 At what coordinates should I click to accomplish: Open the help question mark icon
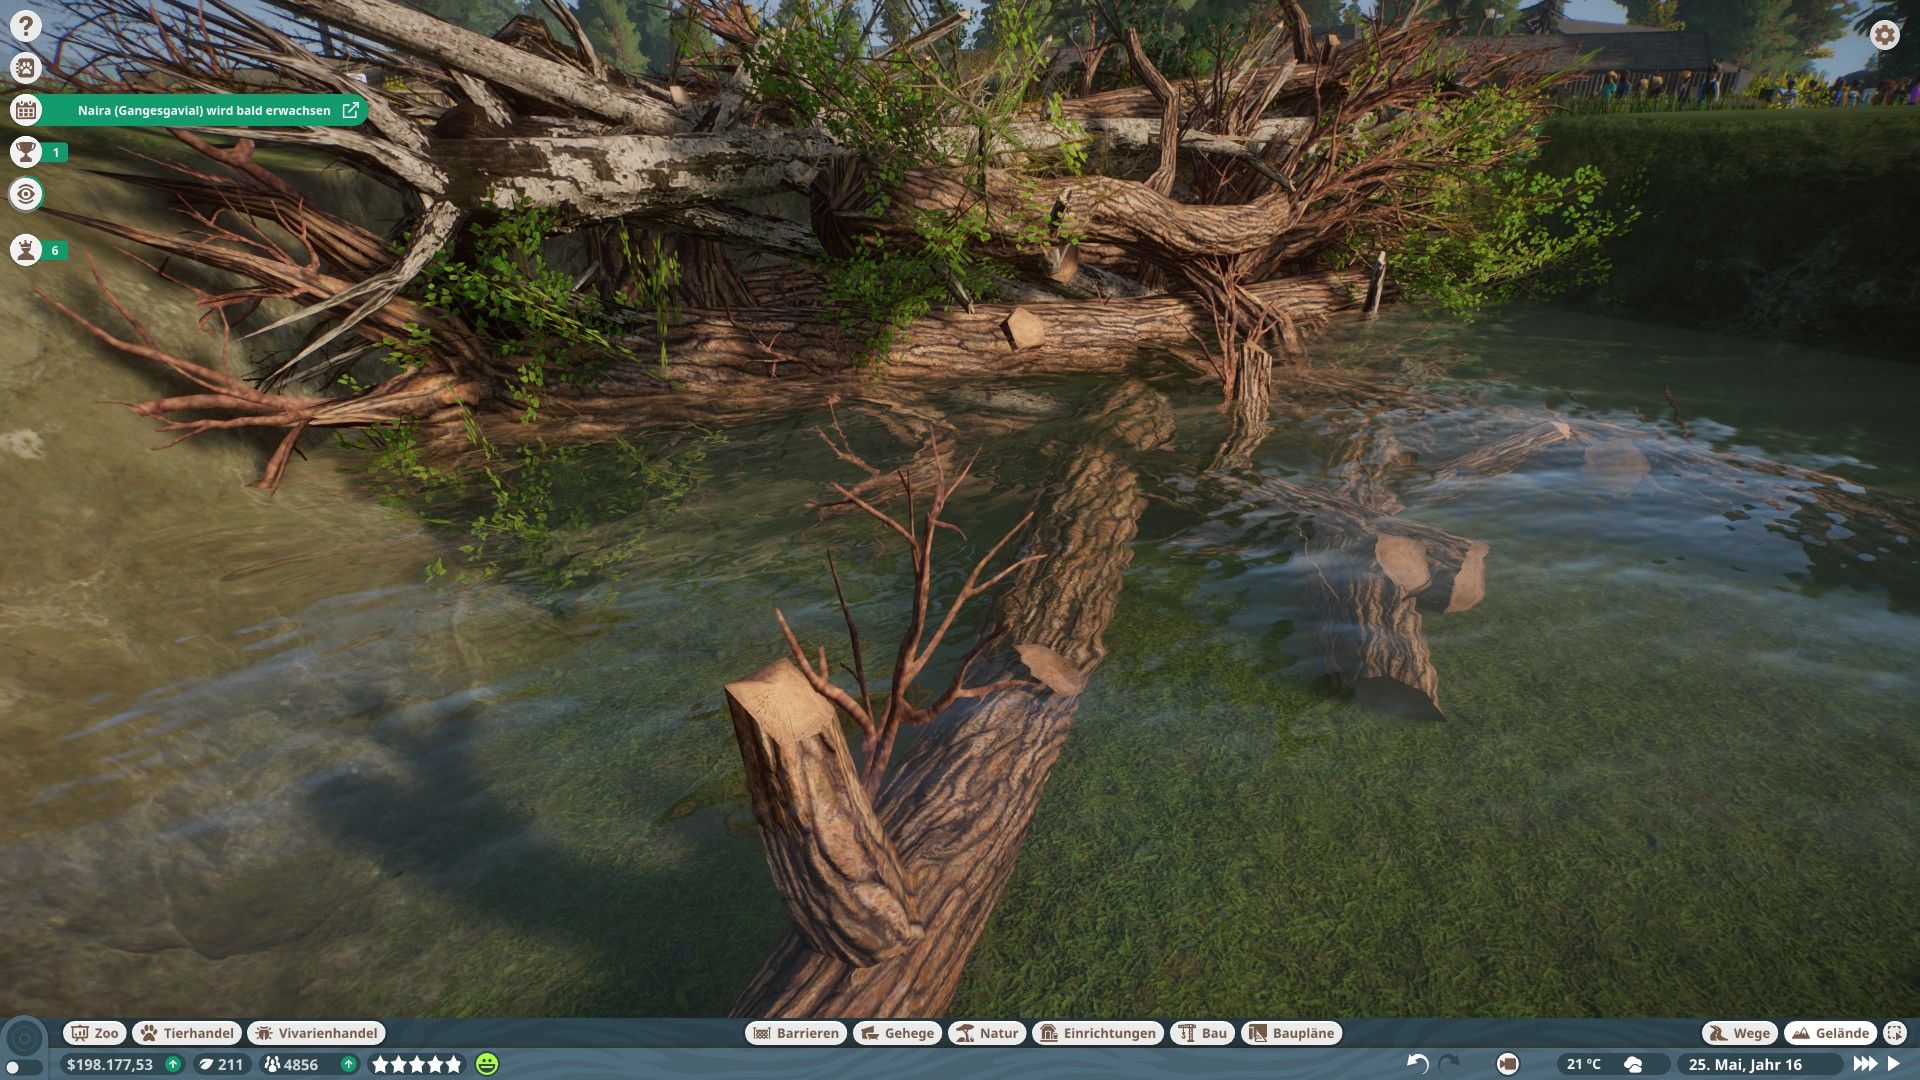click(x=26, y=26)
